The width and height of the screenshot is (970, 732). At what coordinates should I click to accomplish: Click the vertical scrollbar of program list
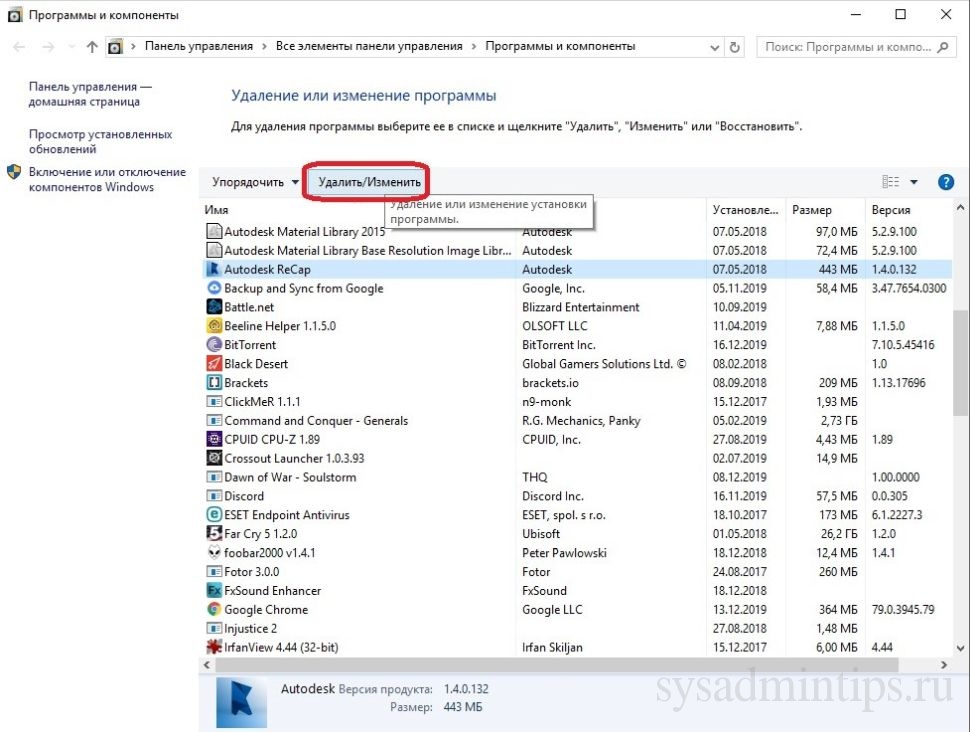coord(961,360)
